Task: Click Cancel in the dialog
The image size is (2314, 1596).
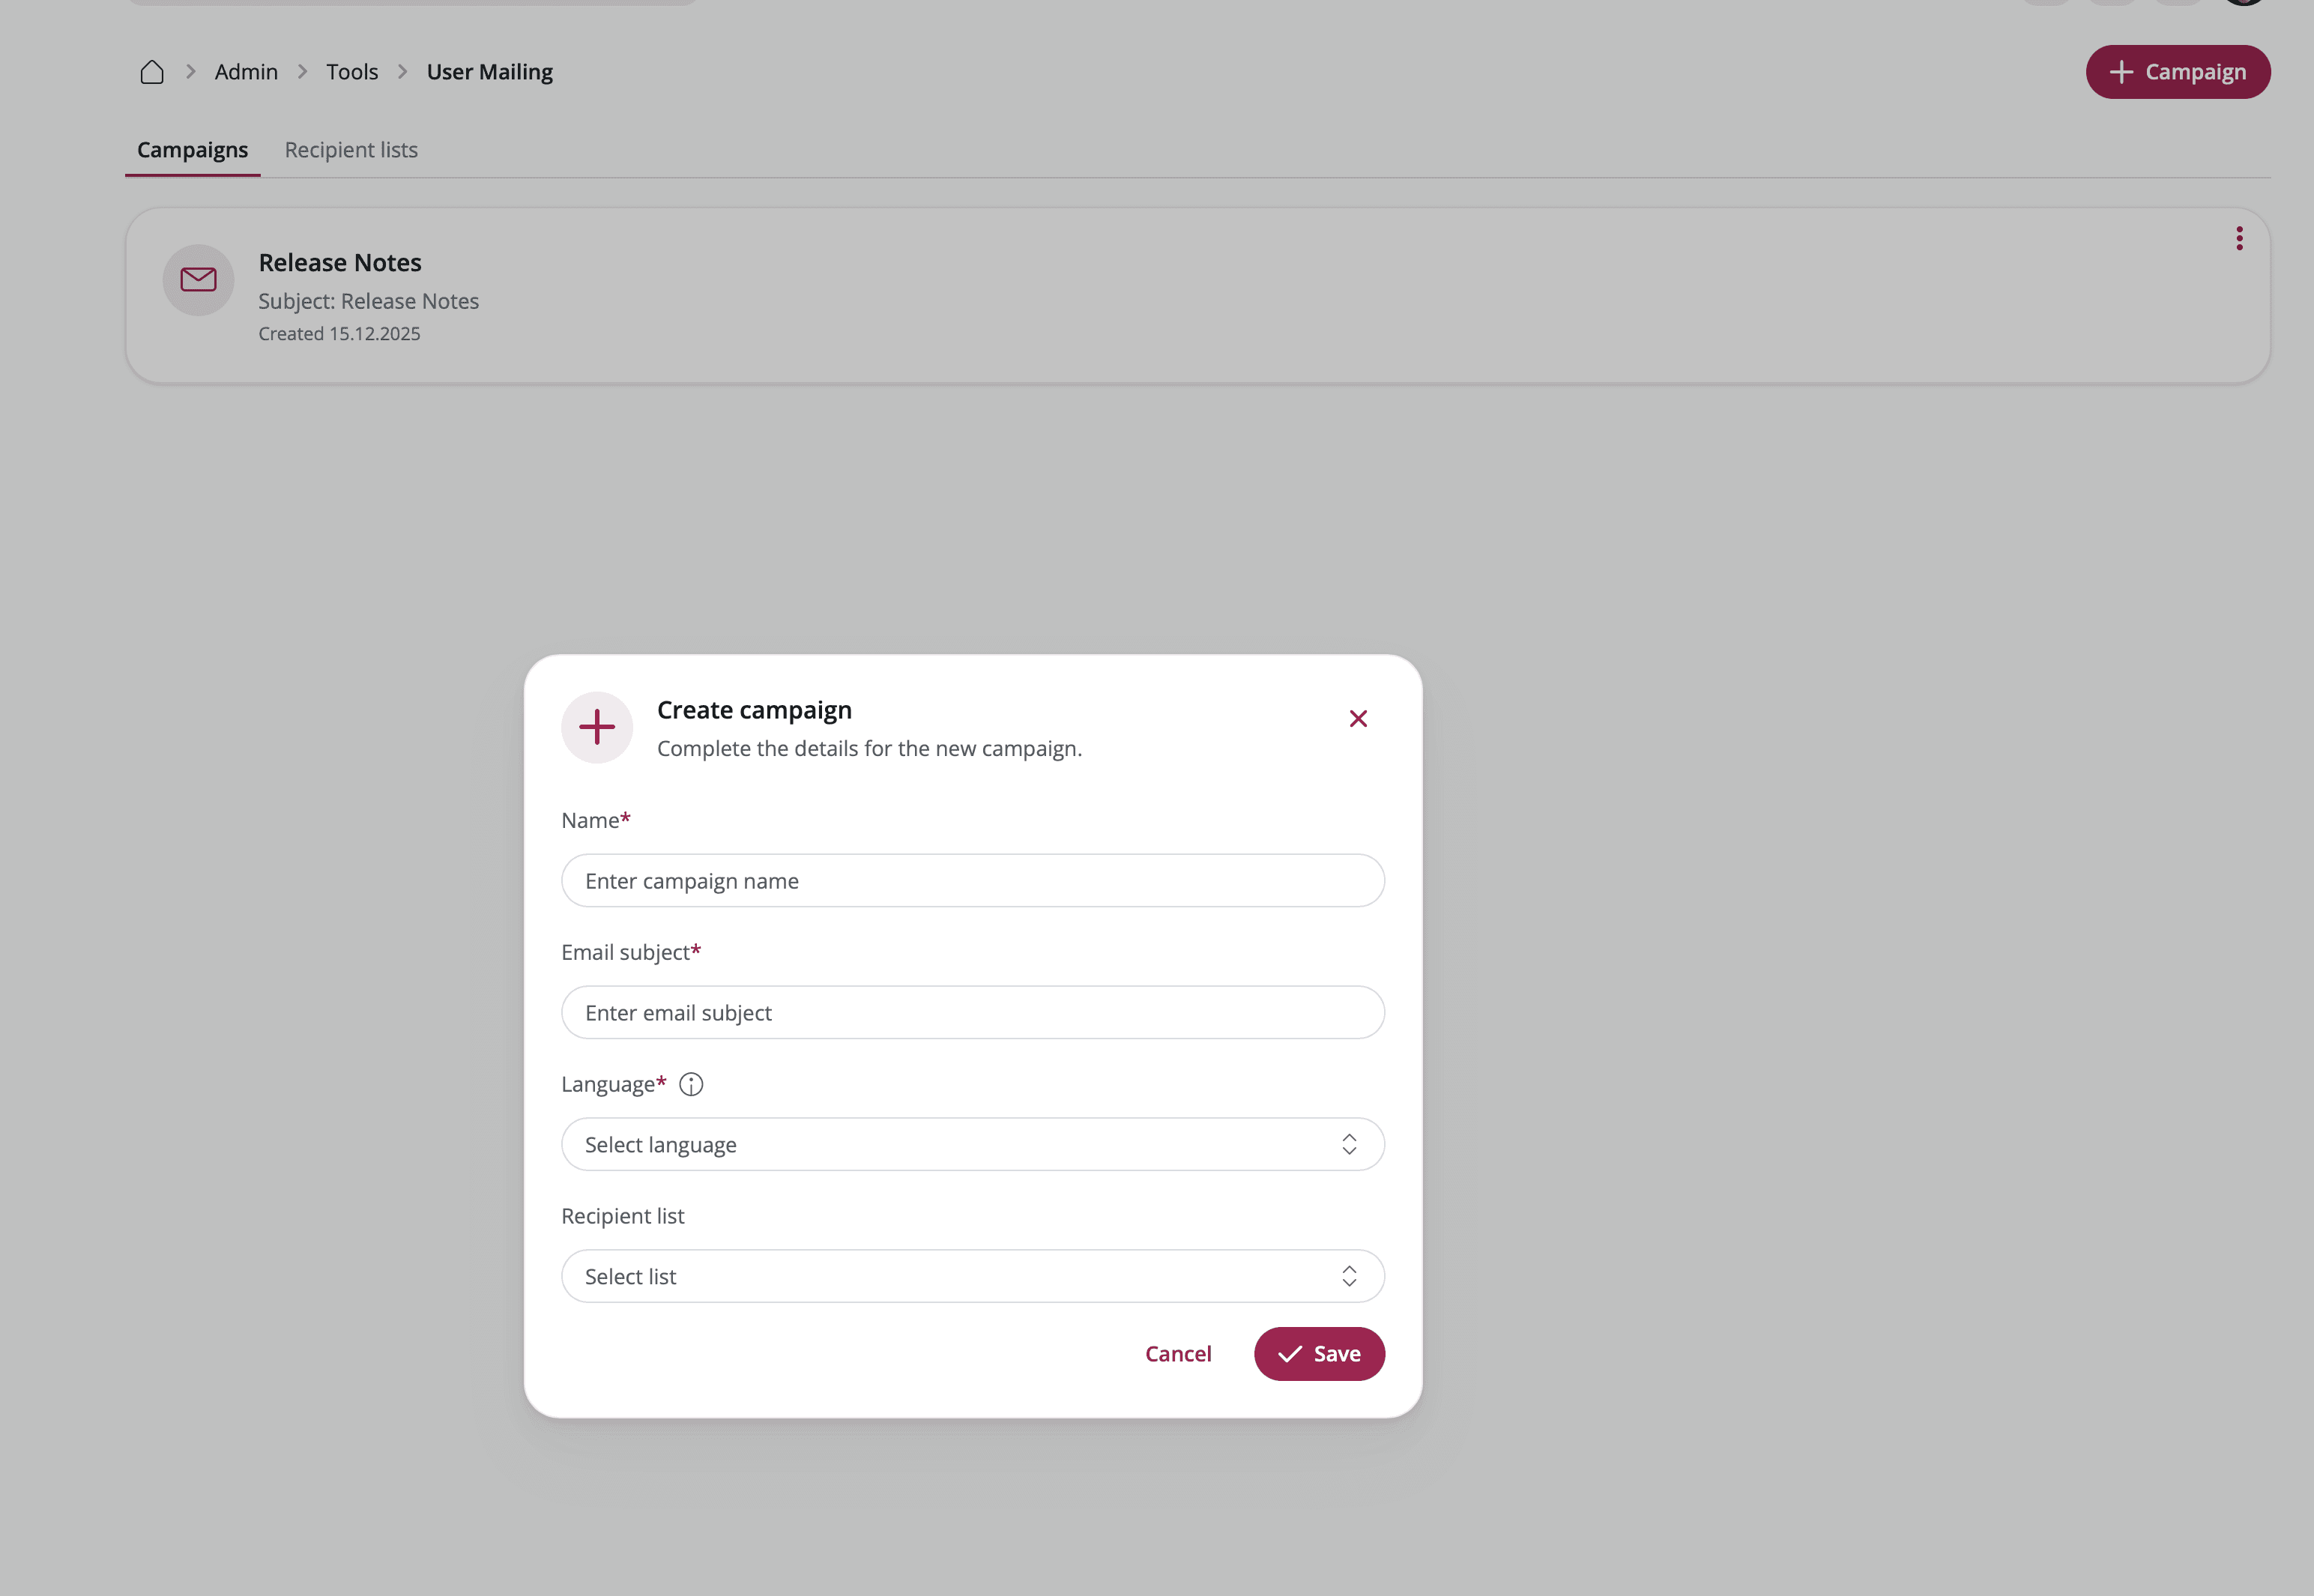Action: [1178, 1354]
